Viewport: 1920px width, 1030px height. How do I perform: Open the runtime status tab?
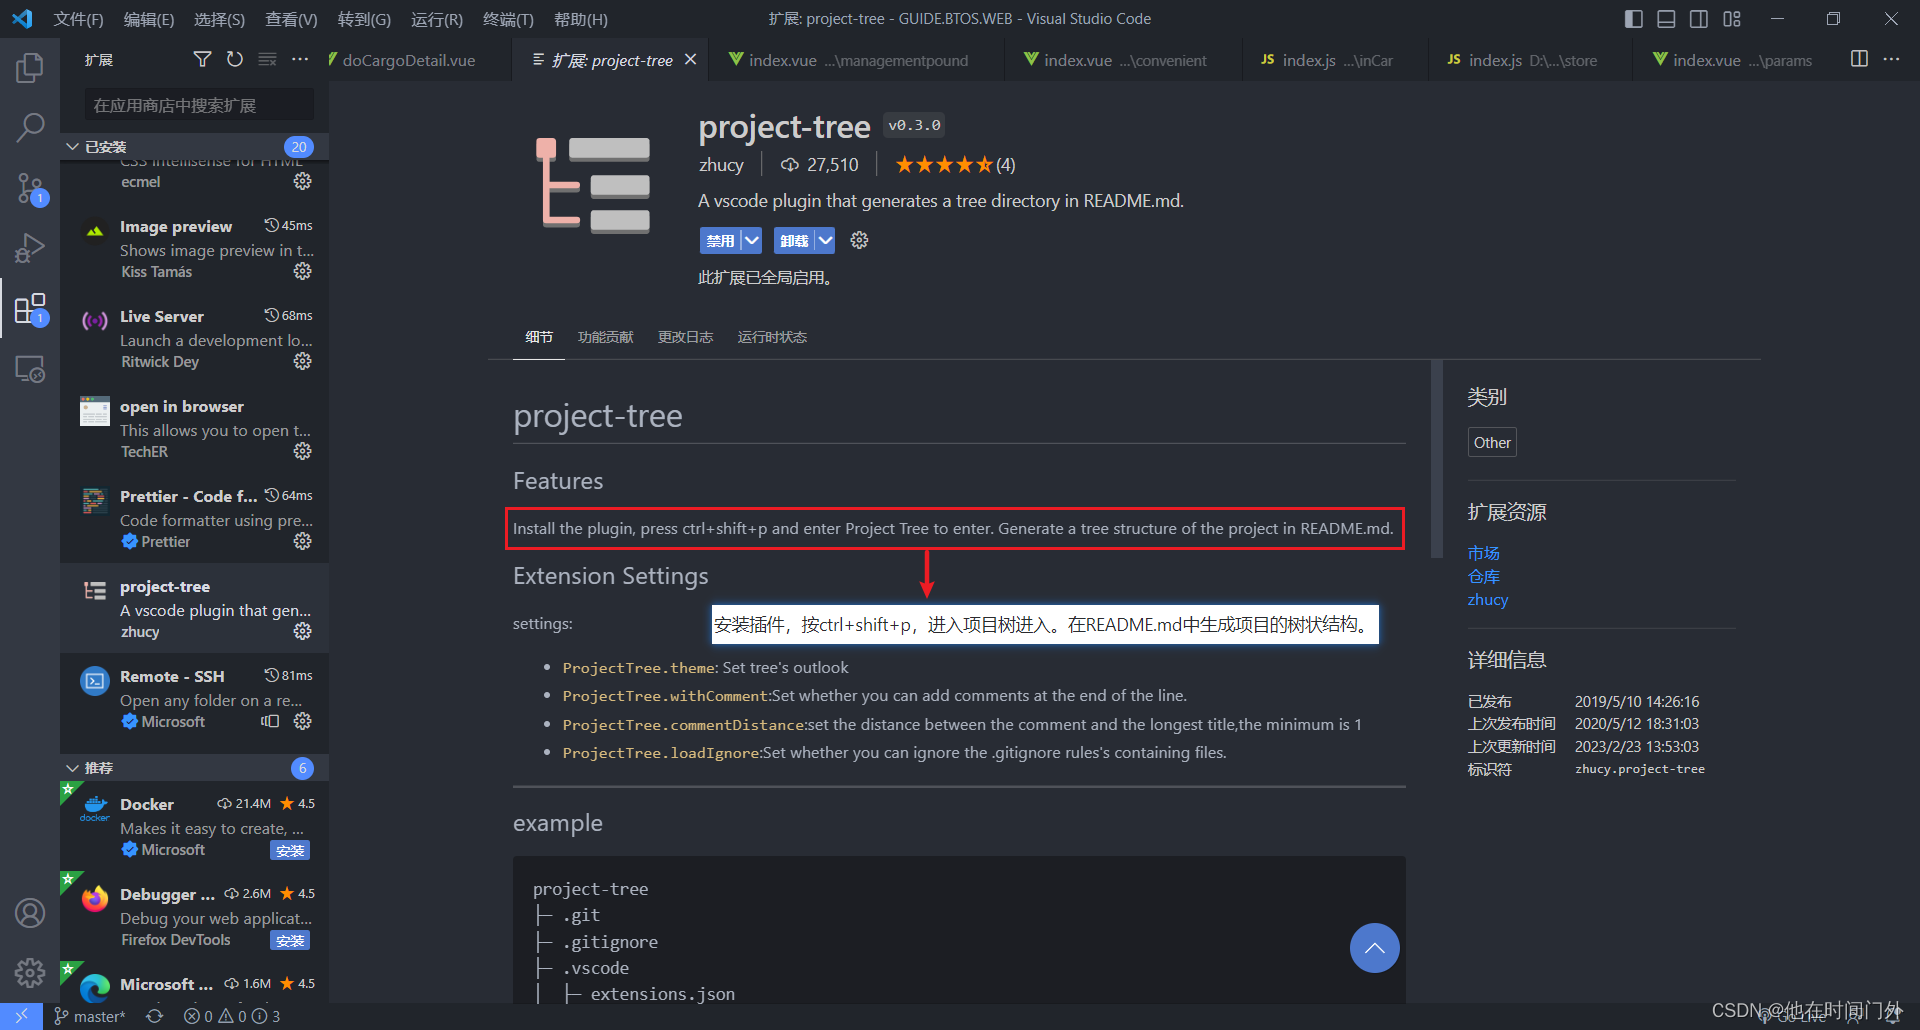pos(772,337)
